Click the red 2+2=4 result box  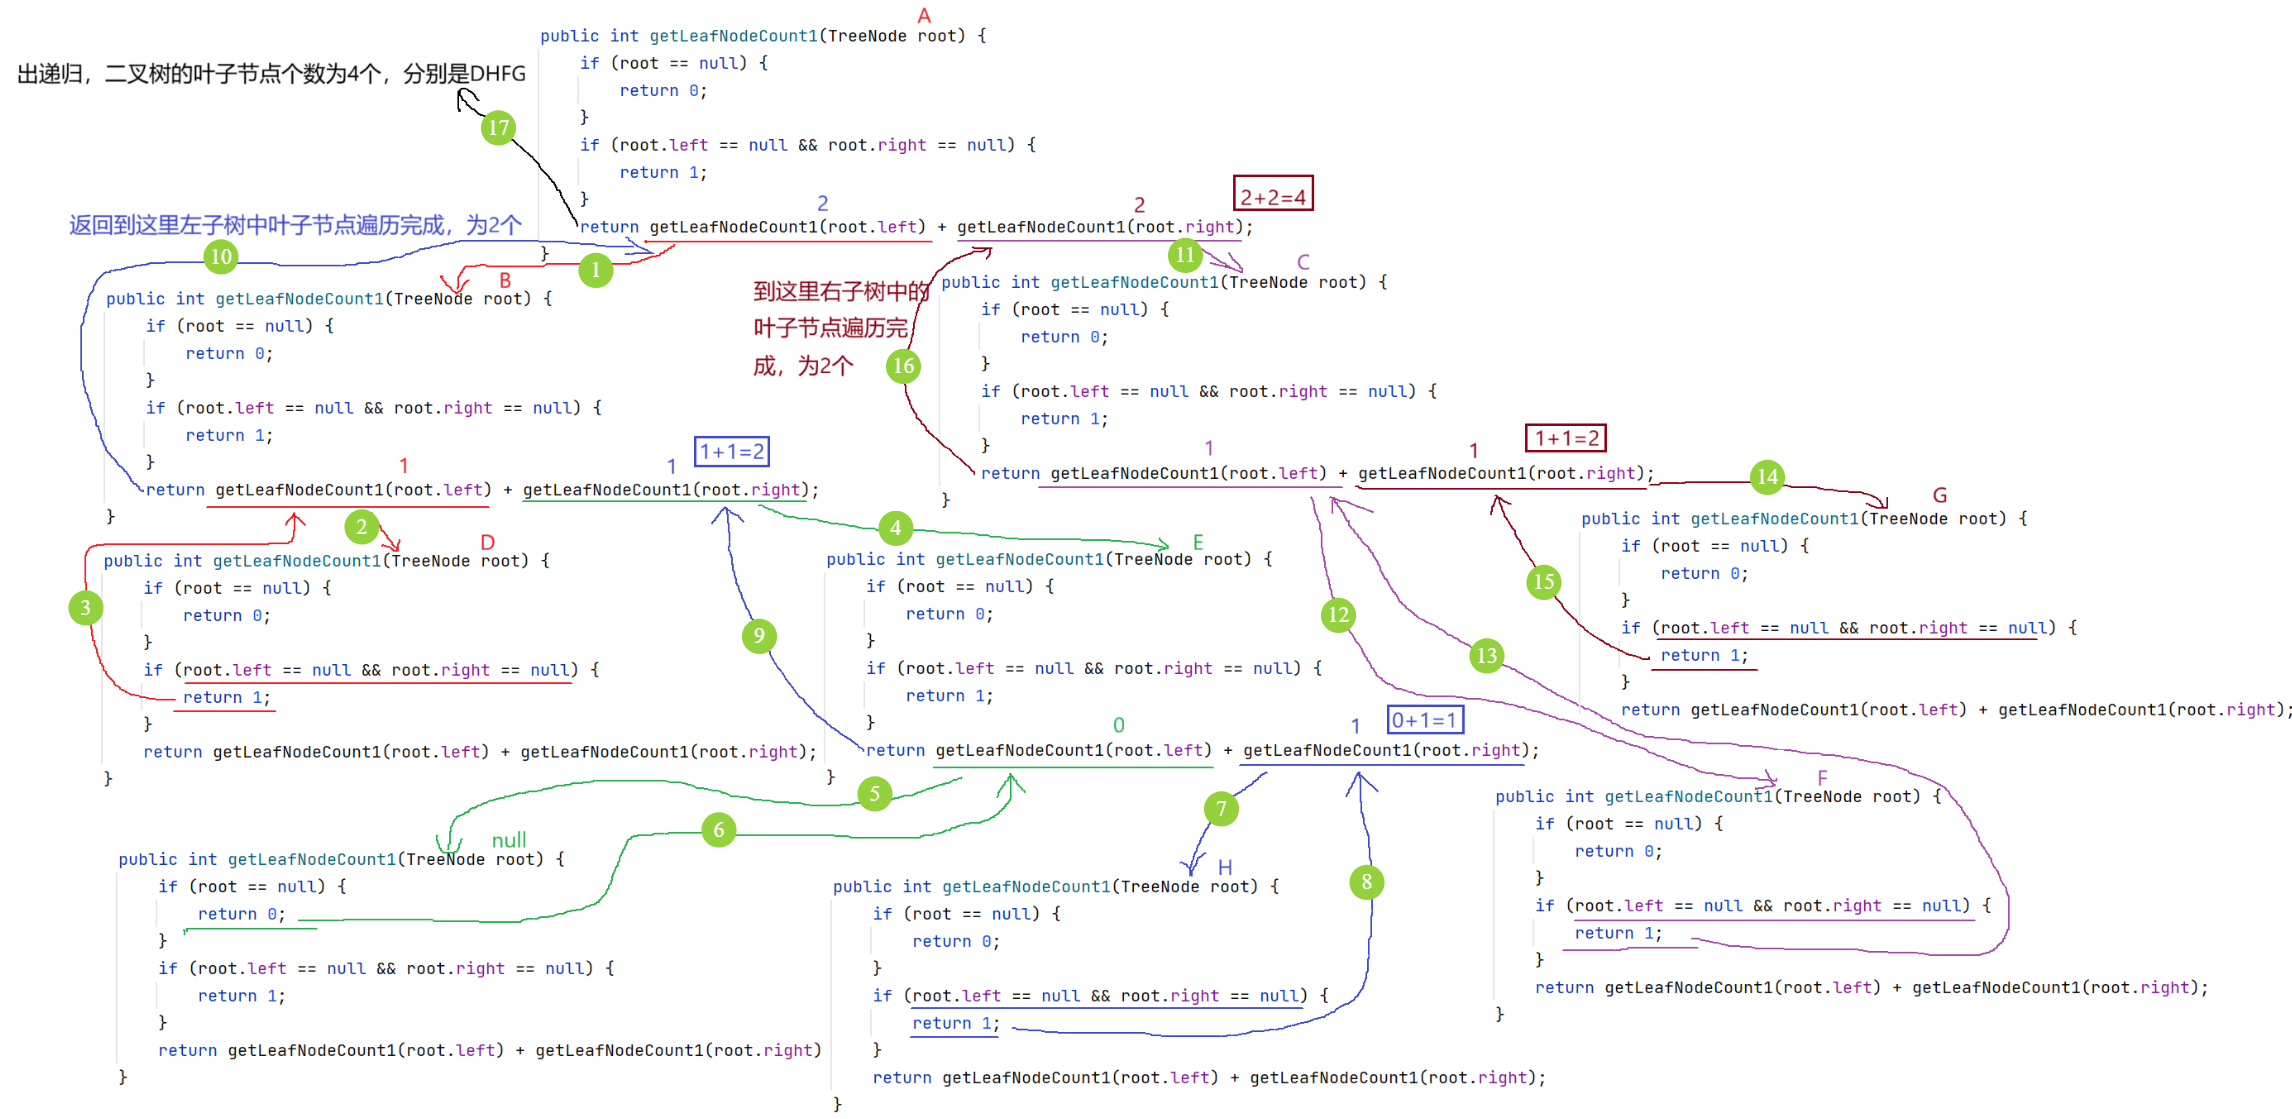click(1273, 194)
